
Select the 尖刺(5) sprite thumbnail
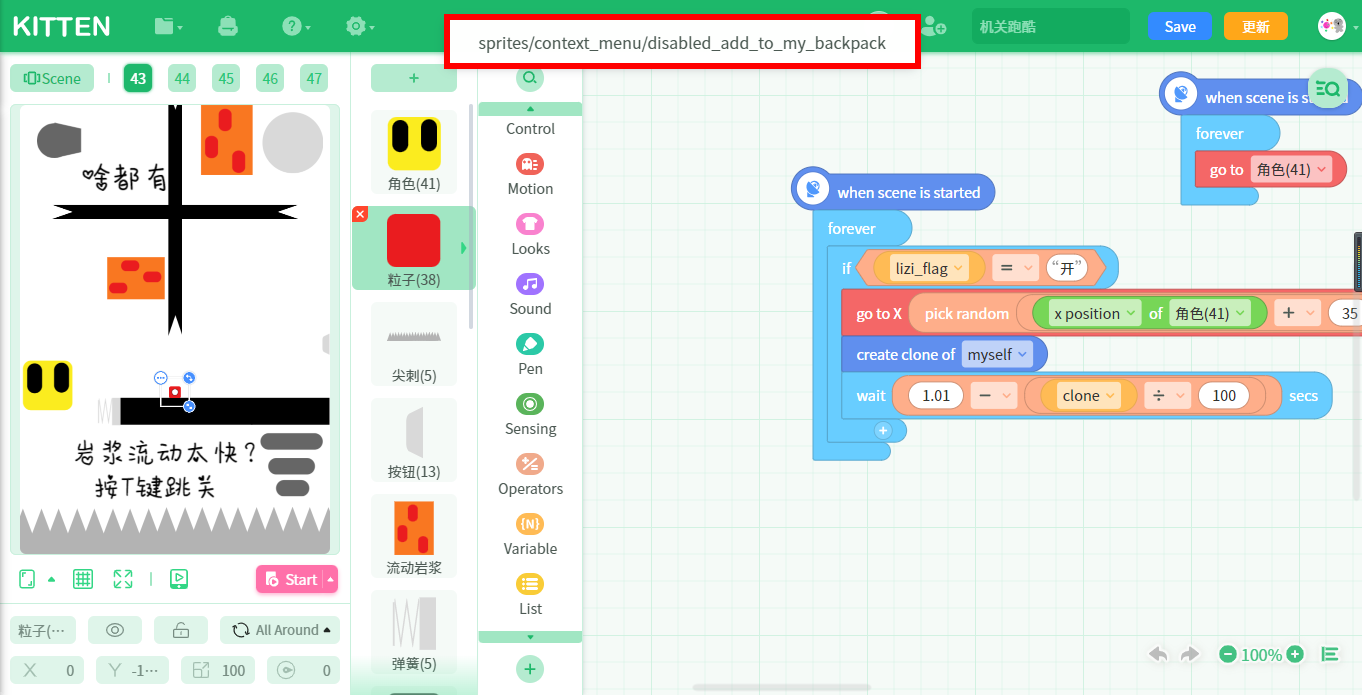414,344
